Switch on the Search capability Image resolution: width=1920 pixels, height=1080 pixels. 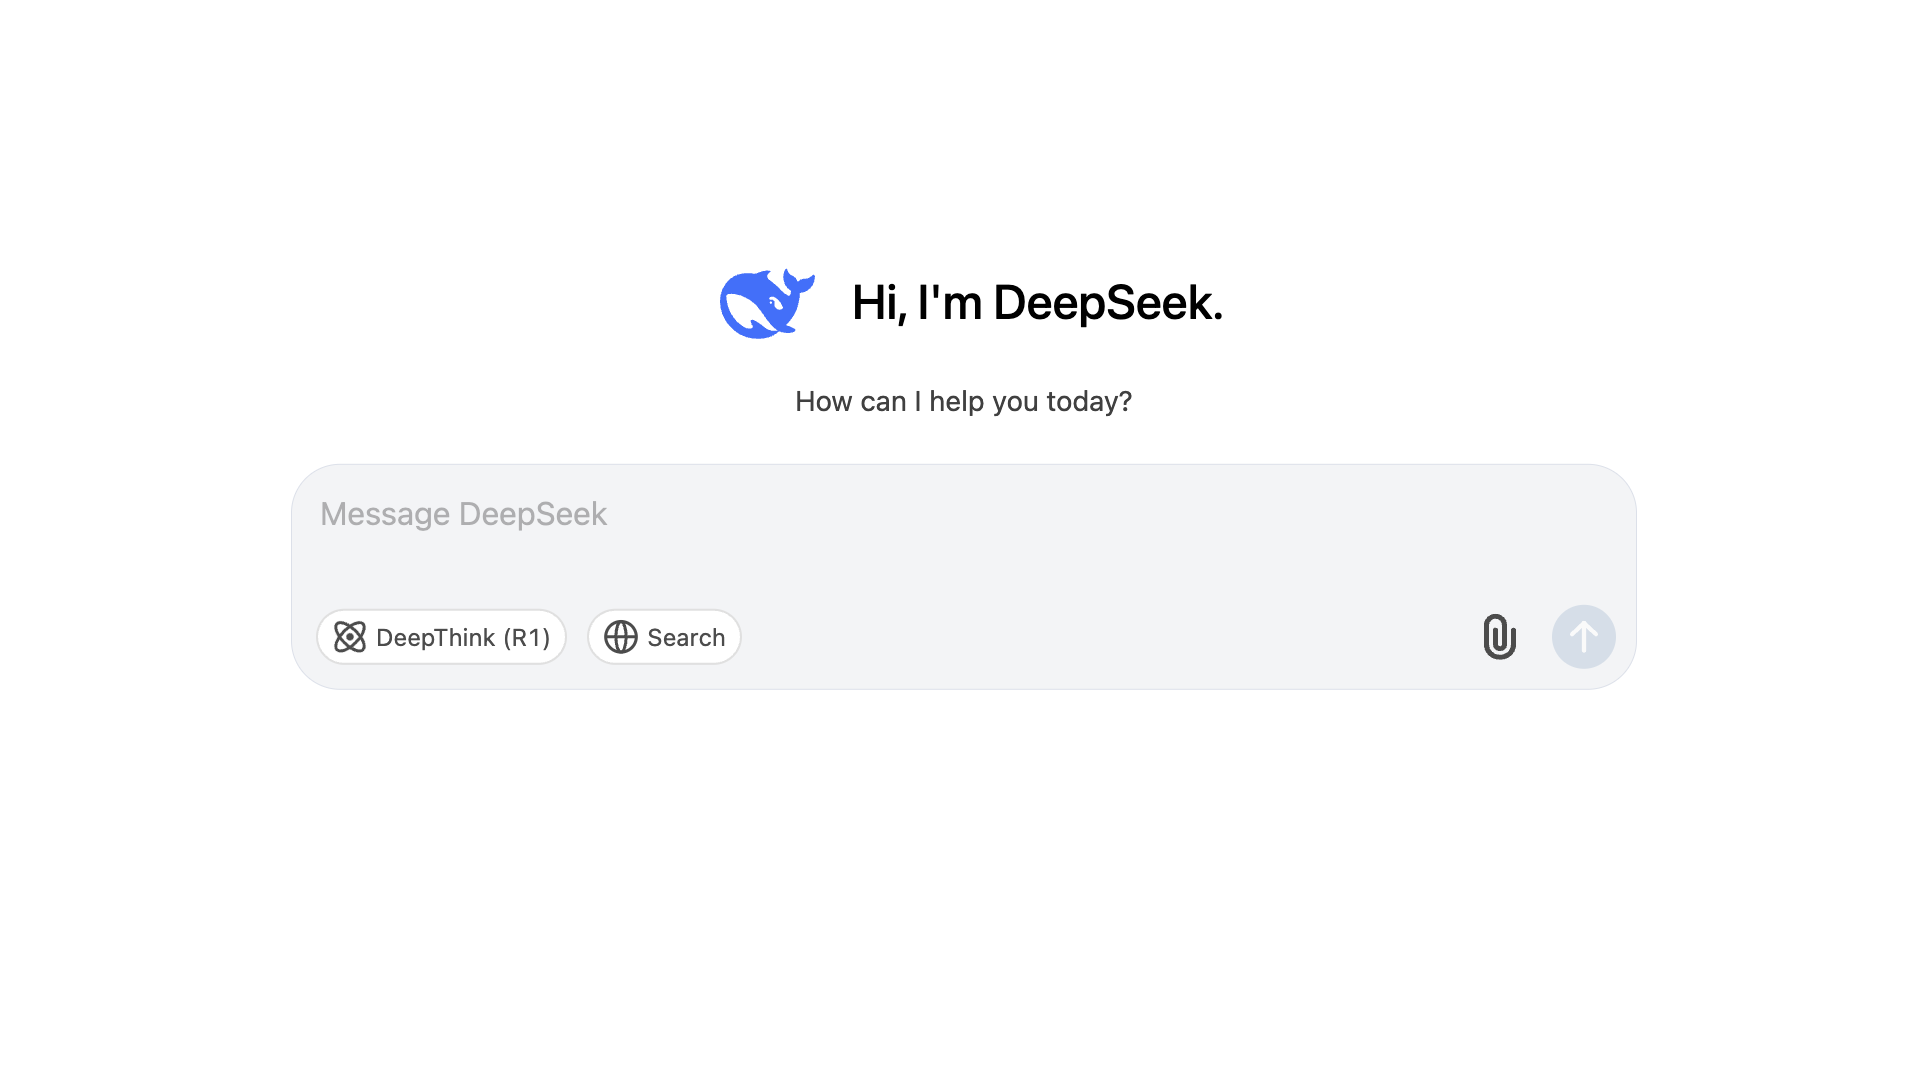[x=663, y=637]
